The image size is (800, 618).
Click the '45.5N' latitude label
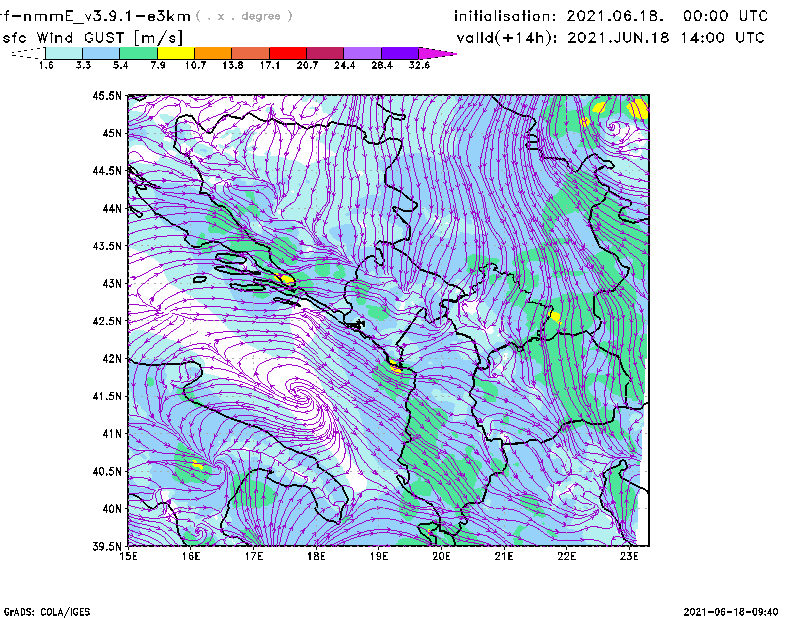[107, 95]
